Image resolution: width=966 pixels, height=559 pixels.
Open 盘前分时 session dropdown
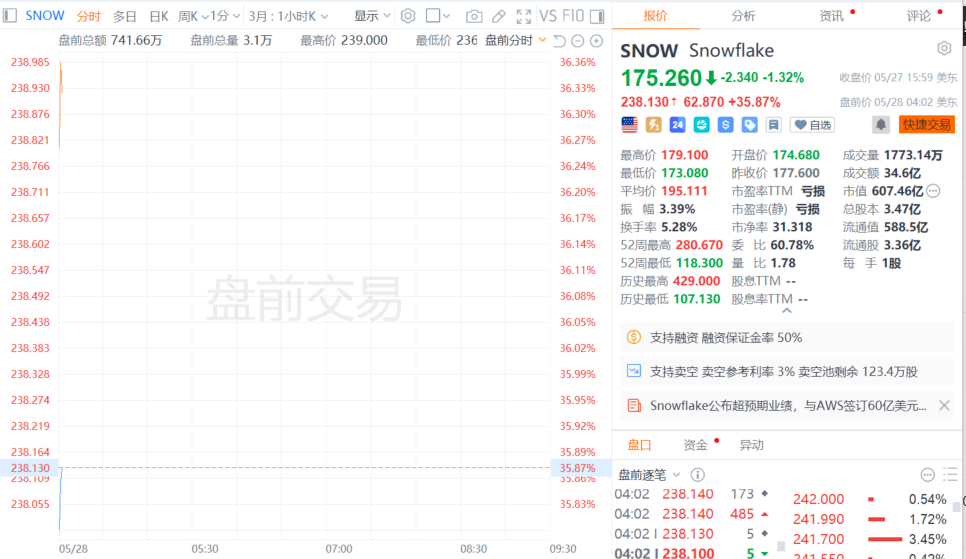(x=516, y=41)
